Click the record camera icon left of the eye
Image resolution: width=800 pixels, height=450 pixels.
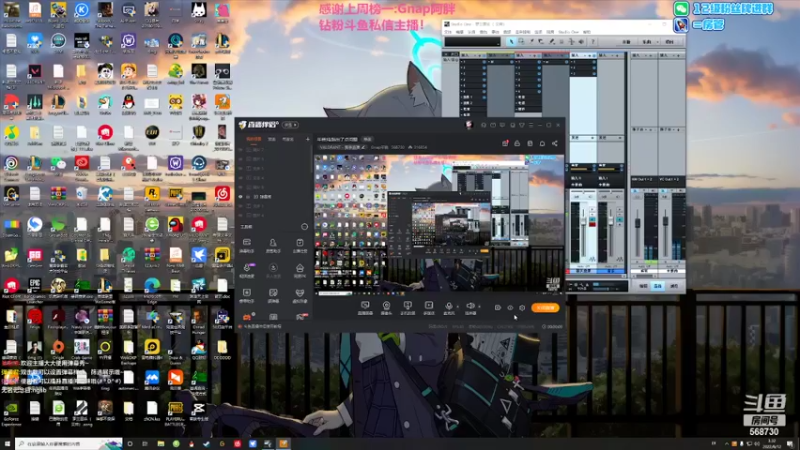point(497,308)
